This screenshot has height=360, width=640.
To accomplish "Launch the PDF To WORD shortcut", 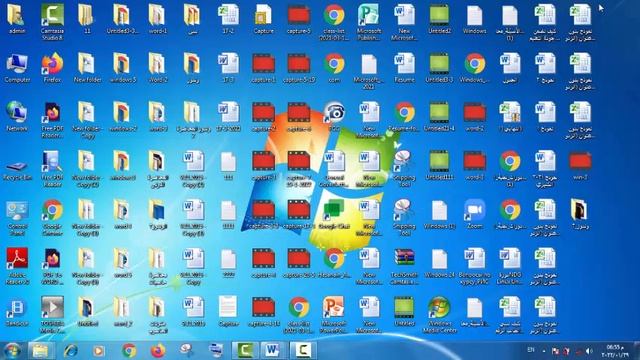I will 52,266.
